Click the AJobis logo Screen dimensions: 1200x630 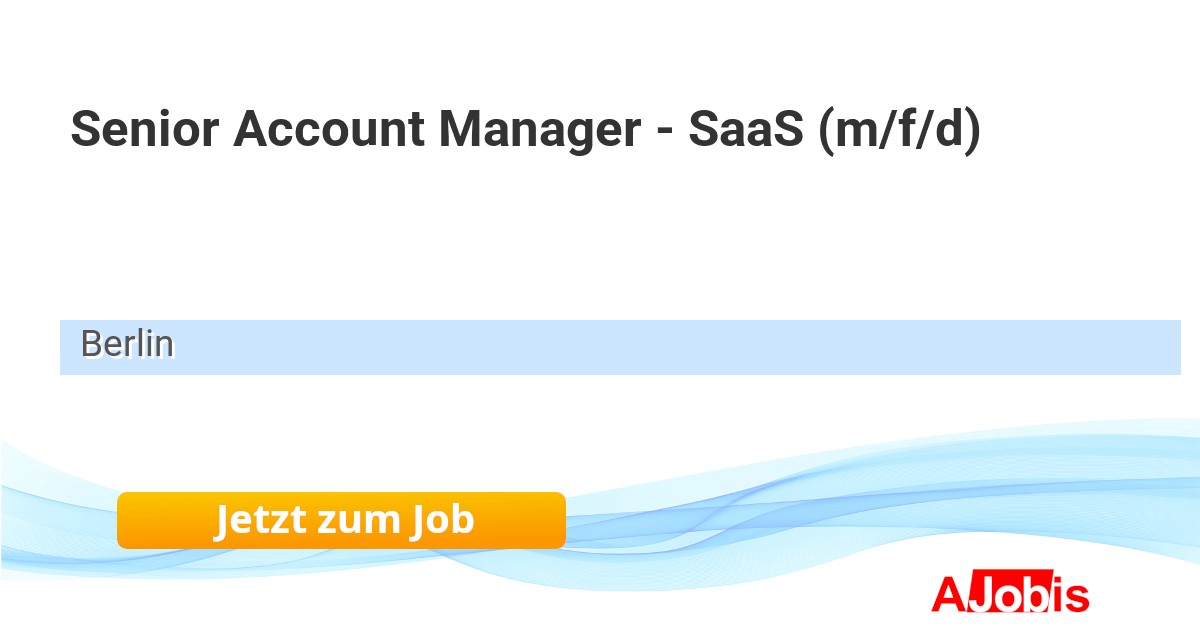coord(1010,595)
